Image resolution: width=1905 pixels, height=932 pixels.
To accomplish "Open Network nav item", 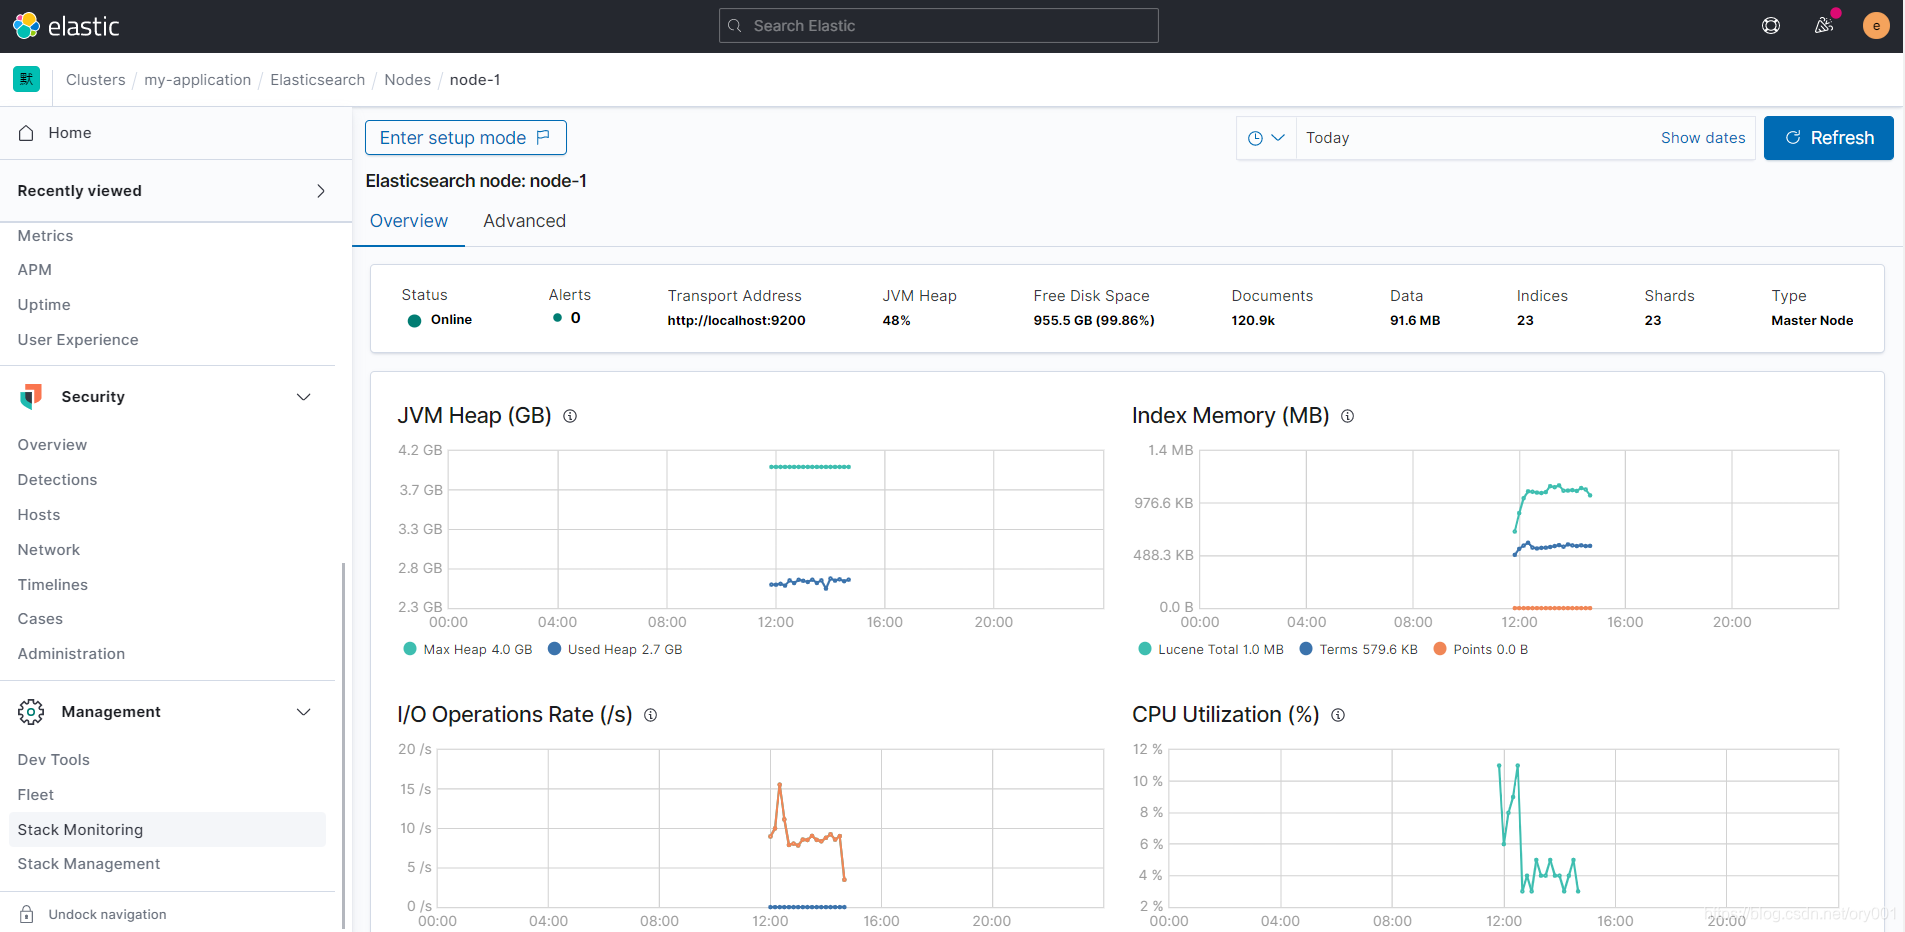I will coord(49,550).
